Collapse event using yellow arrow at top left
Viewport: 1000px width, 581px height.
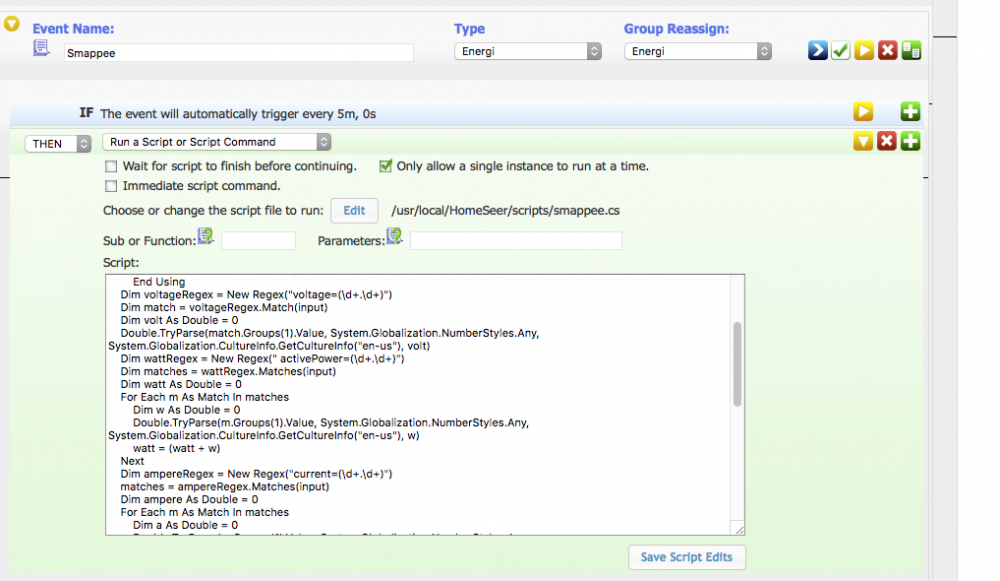click(x=12, y=24)
